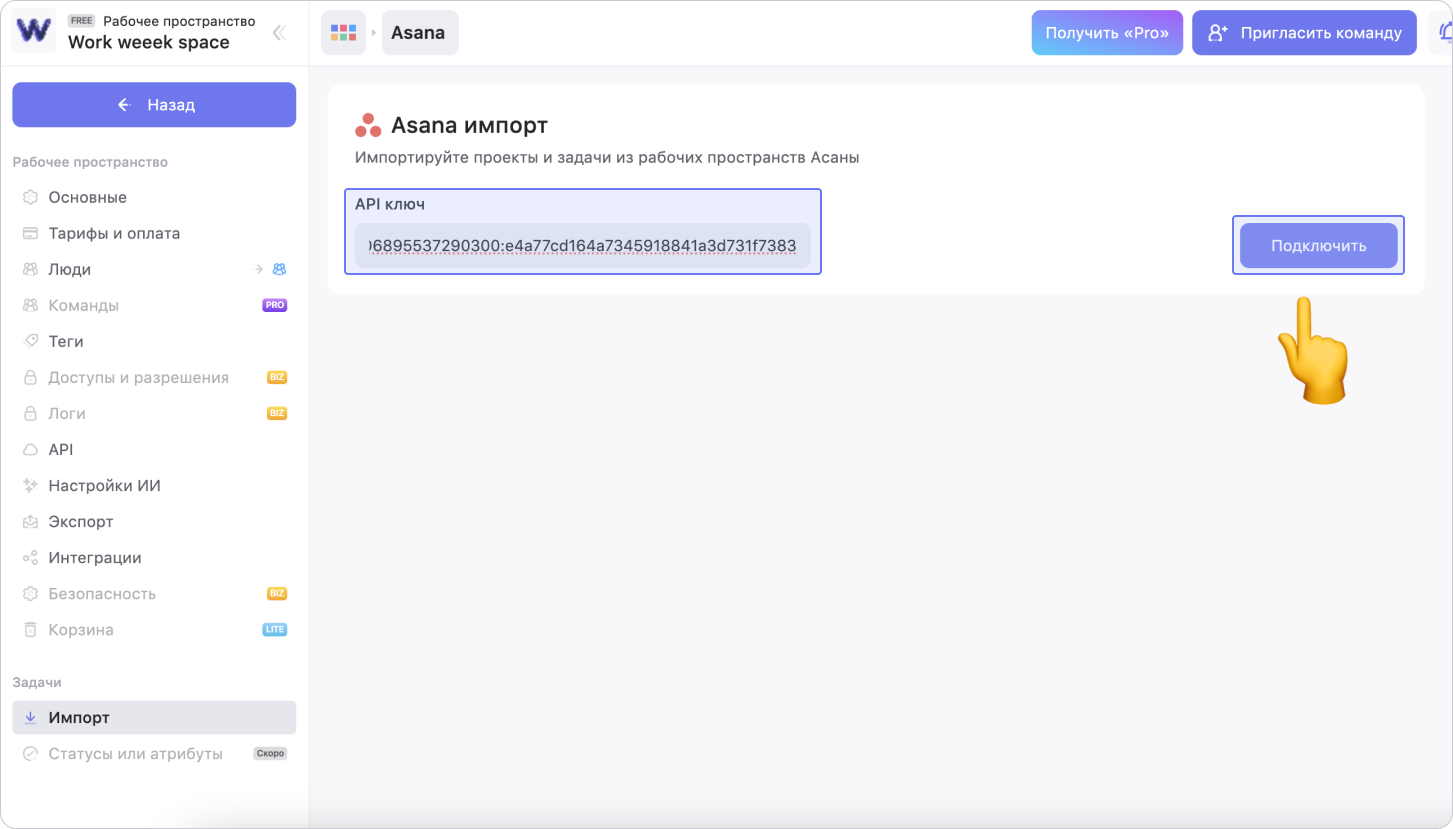The image size is (1453, 829).
Task: Open Основные settings section
Action: pos(87,197)
